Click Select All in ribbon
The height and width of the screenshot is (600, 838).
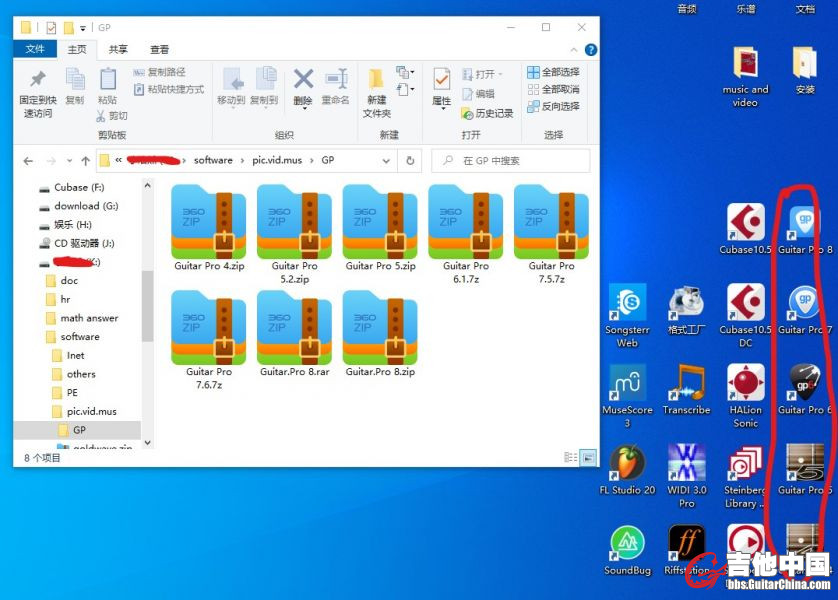point(553,72)
